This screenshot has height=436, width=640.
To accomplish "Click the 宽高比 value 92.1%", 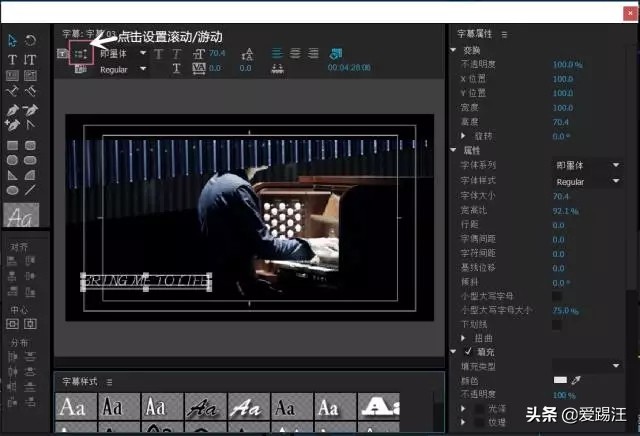I will click(566, 211).
